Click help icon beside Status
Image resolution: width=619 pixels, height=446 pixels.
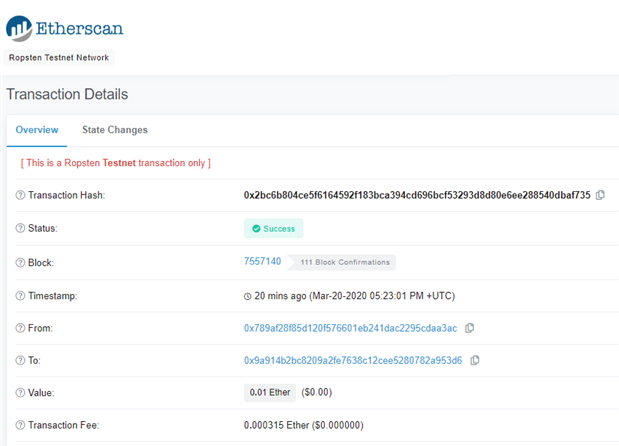click(x=20, y=228)
